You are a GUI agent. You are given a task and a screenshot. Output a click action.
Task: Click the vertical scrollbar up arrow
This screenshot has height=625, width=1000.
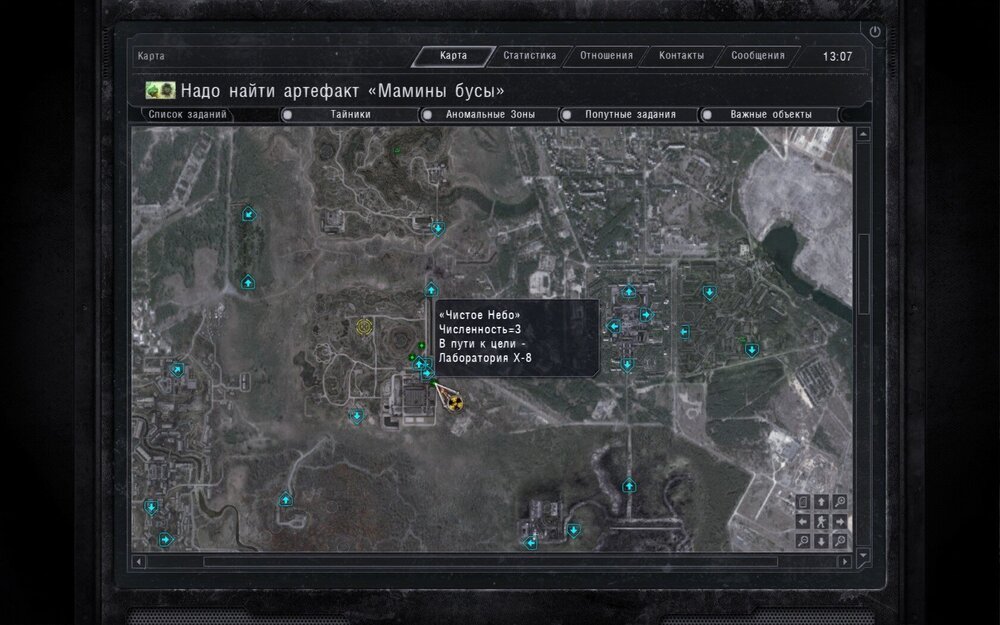(863, 134)
